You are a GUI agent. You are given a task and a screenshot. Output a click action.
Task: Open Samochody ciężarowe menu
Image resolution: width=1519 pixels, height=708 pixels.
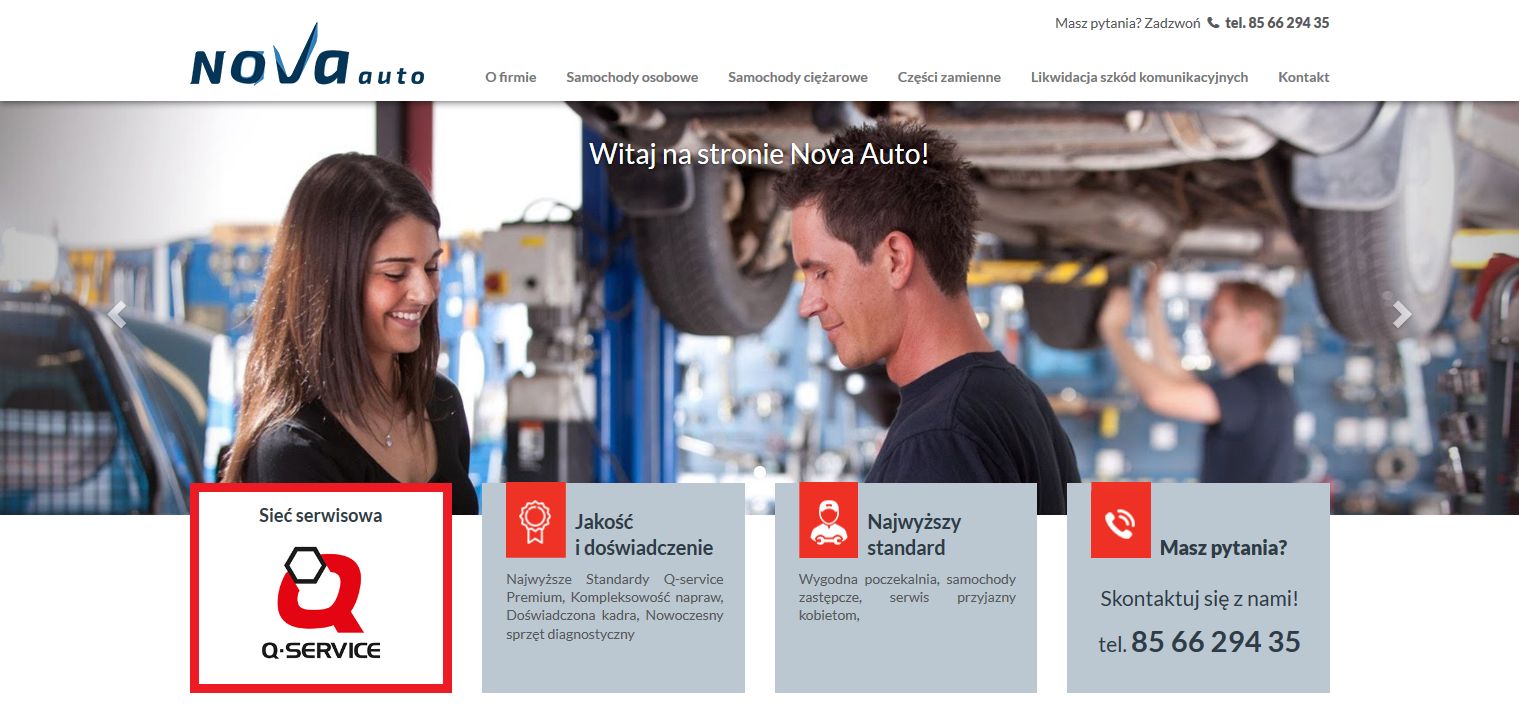[797, 77]
